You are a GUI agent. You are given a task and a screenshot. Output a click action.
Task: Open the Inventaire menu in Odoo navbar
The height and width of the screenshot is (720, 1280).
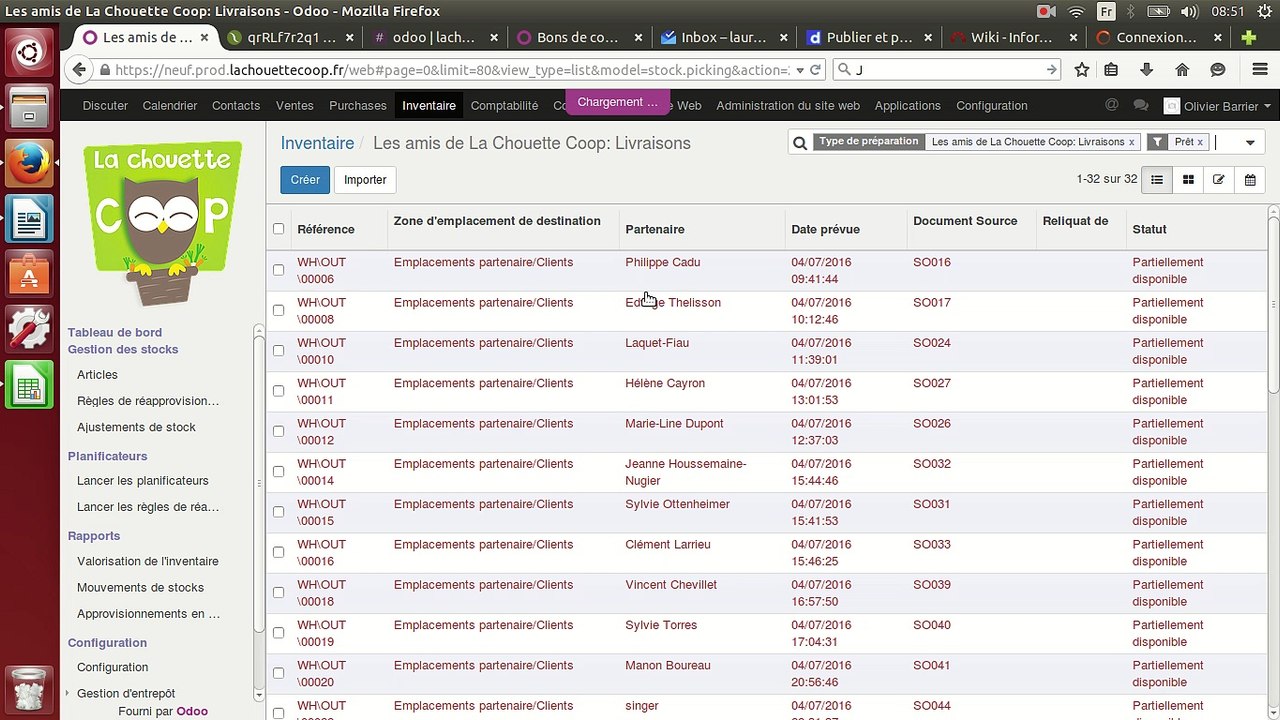pos(429,105)
